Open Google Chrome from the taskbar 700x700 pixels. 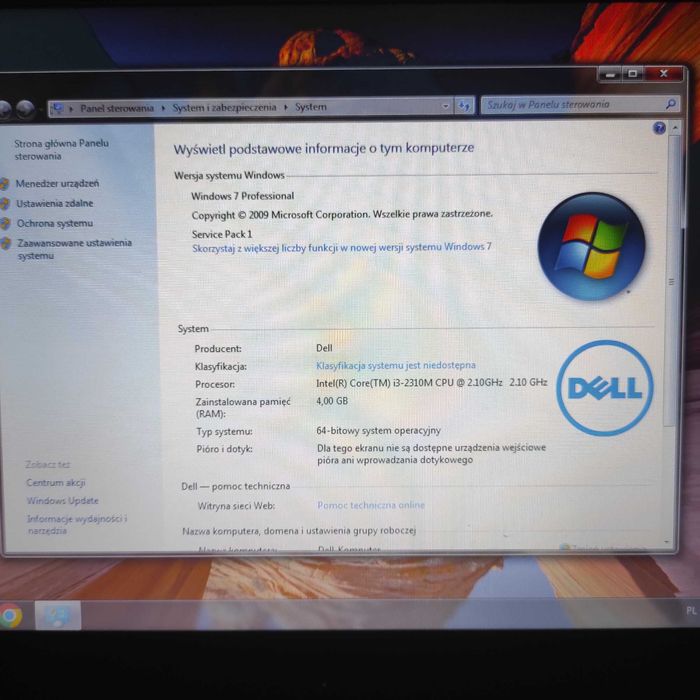(11, 616)
